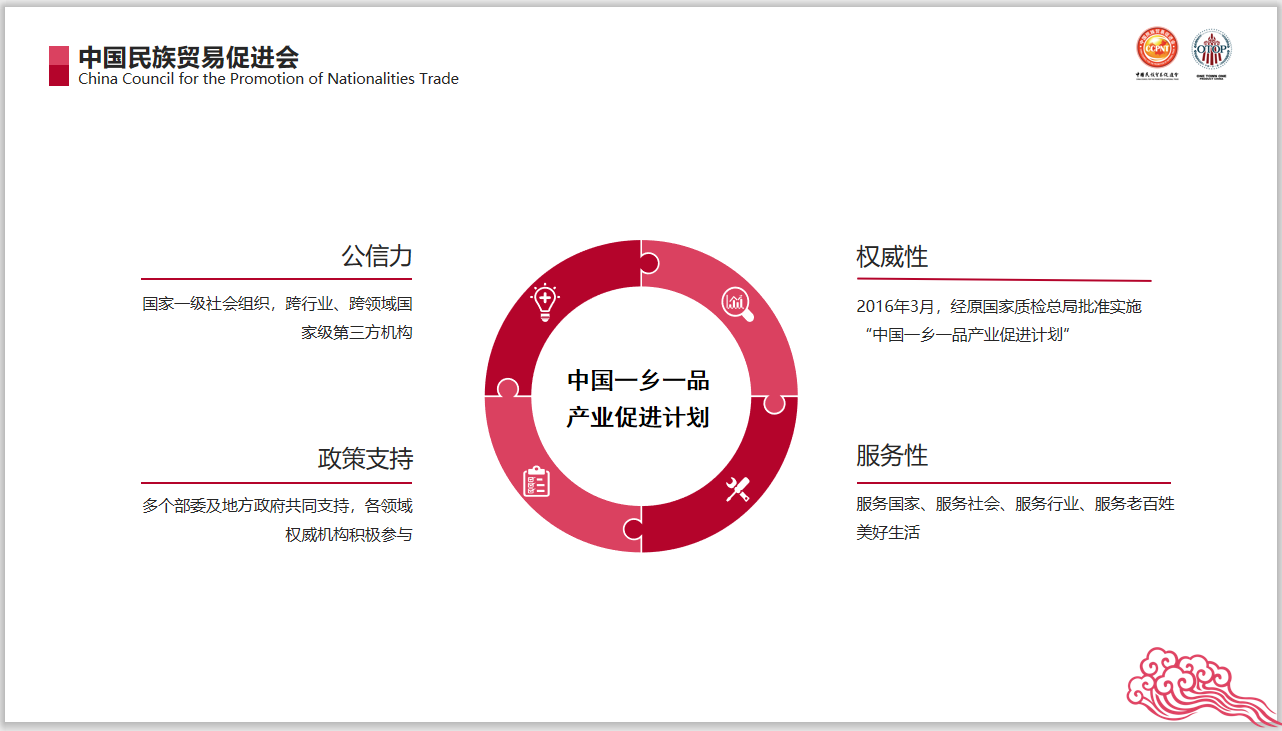Click the wrench and screwdriver tools icon
Viewport: 1282px width, 731px height.
[738, 489]
